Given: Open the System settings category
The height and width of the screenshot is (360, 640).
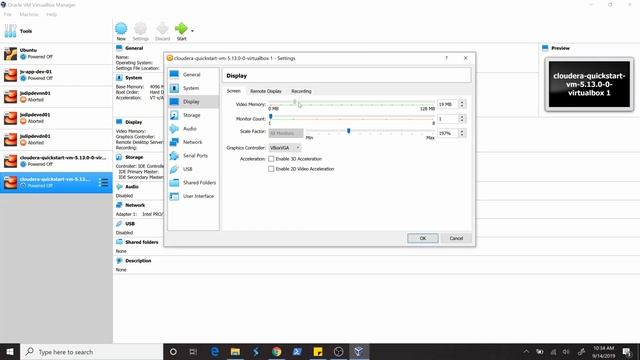Looking at the screenshot, I should [193, 88].
